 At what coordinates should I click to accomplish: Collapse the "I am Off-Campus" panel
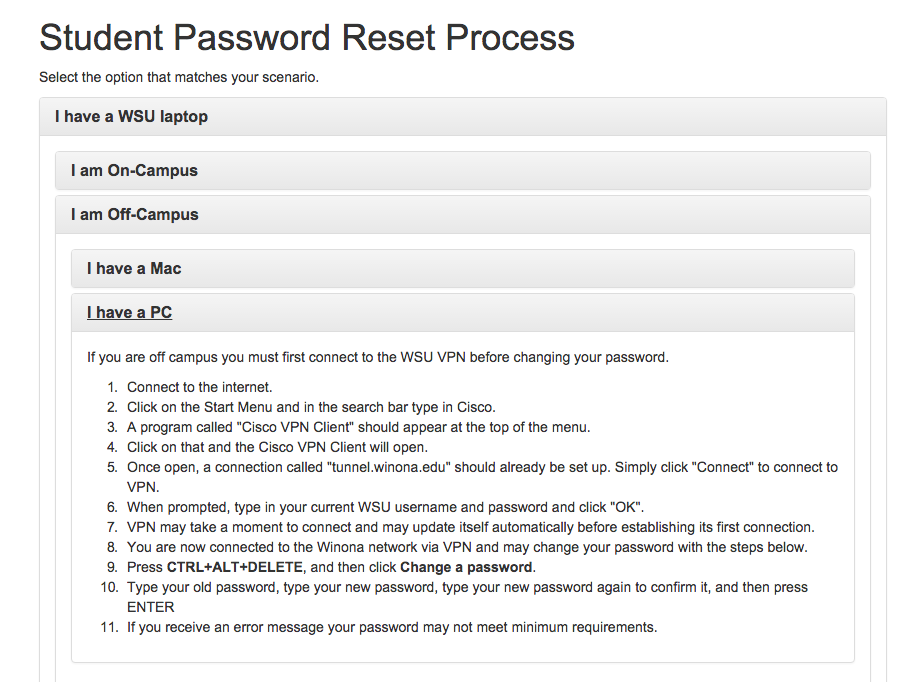[134, 214]
